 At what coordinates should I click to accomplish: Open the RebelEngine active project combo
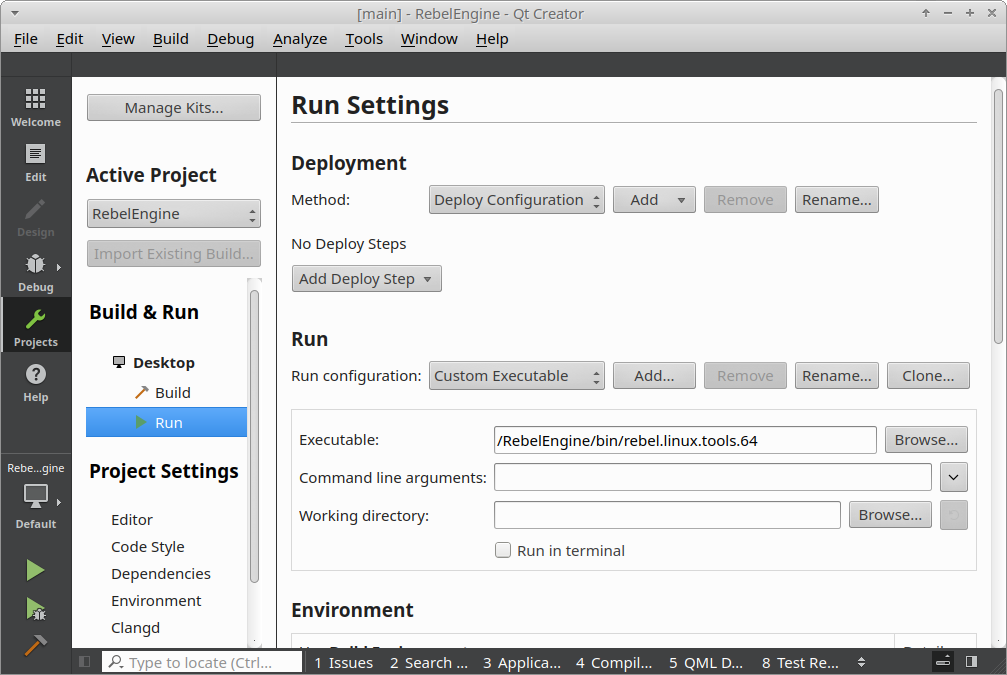[173, 214]
